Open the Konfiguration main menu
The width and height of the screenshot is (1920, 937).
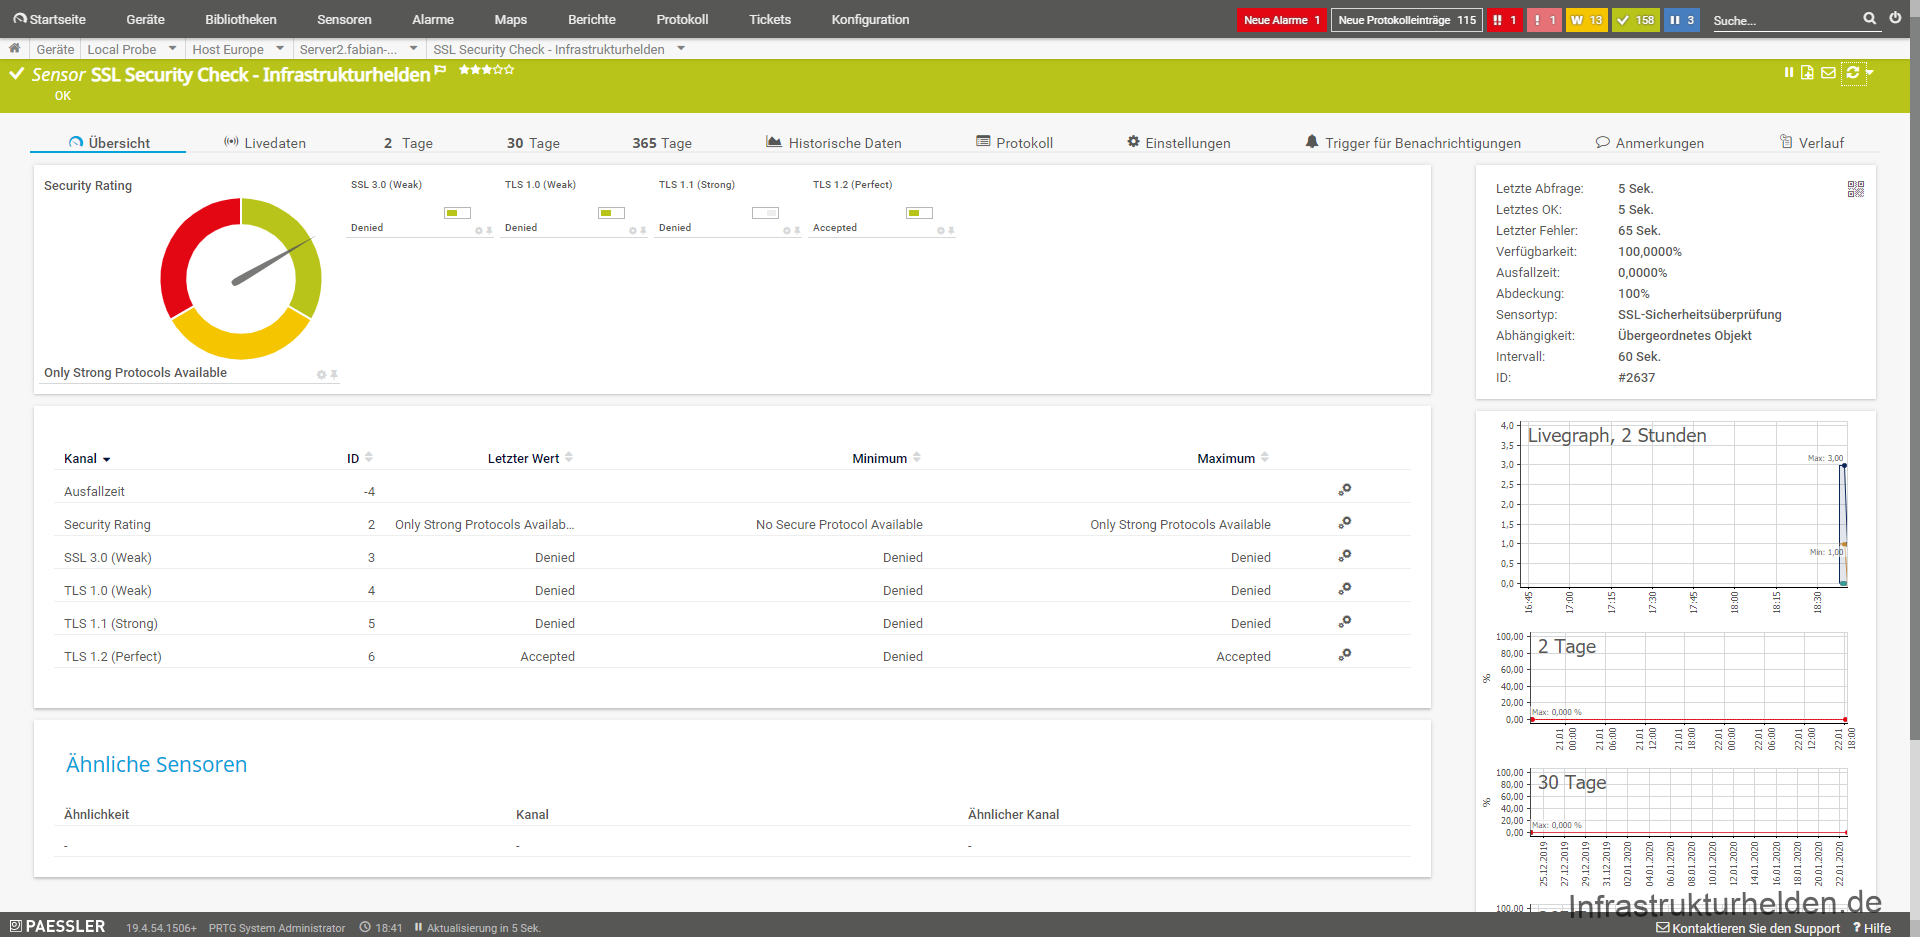coord(871,19)
